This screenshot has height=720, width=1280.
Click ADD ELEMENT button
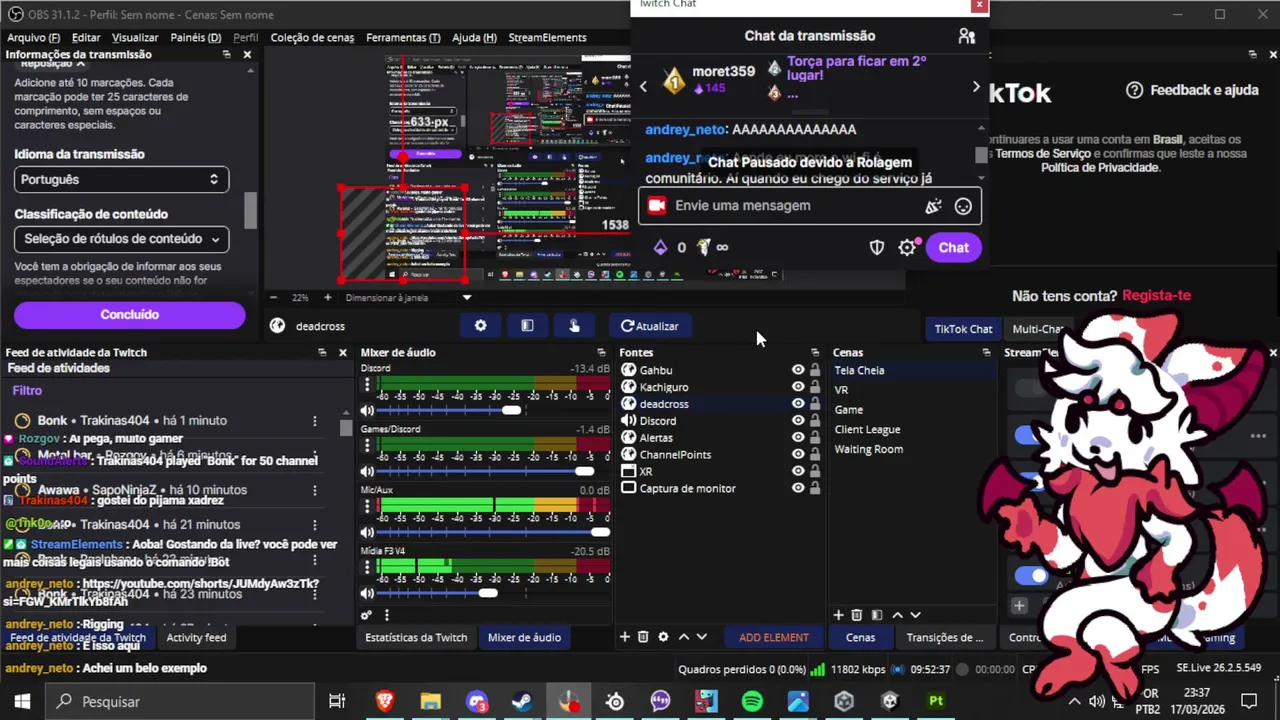click(x=774, y=637)
